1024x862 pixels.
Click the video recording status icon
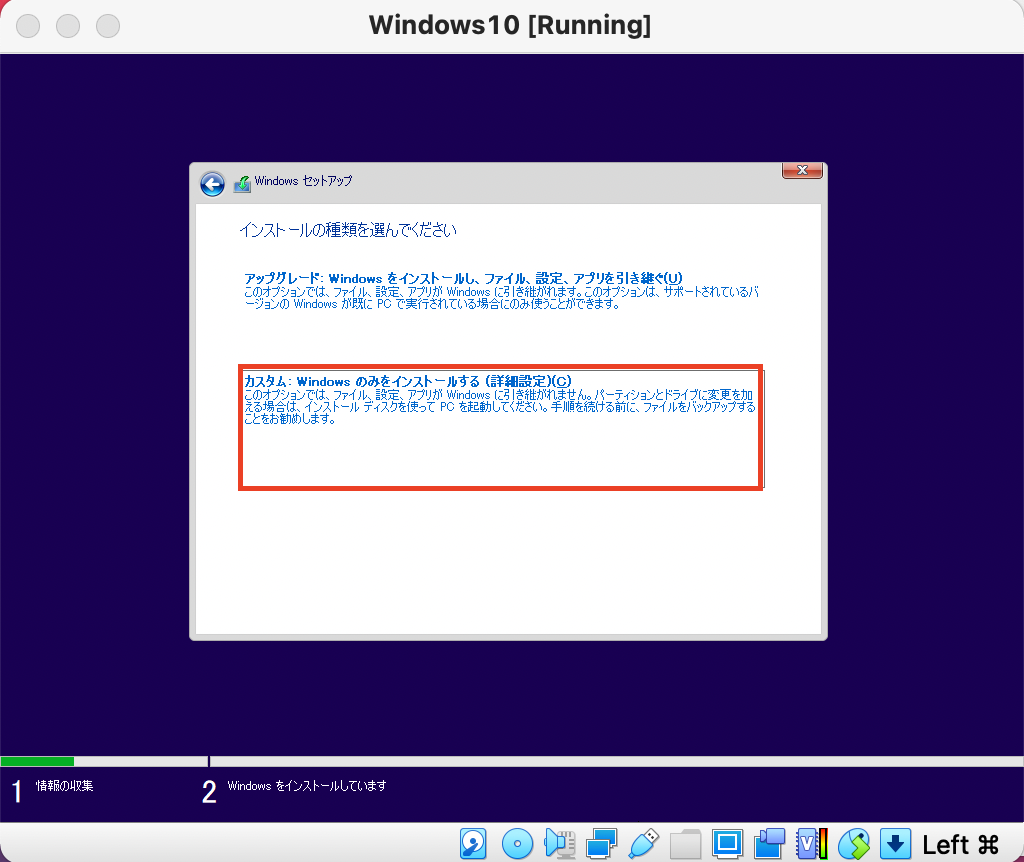tap(770, 843)
